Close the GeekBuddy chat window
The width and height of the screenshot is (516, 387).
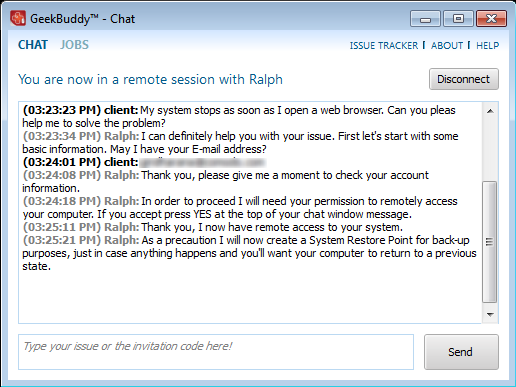492,19
